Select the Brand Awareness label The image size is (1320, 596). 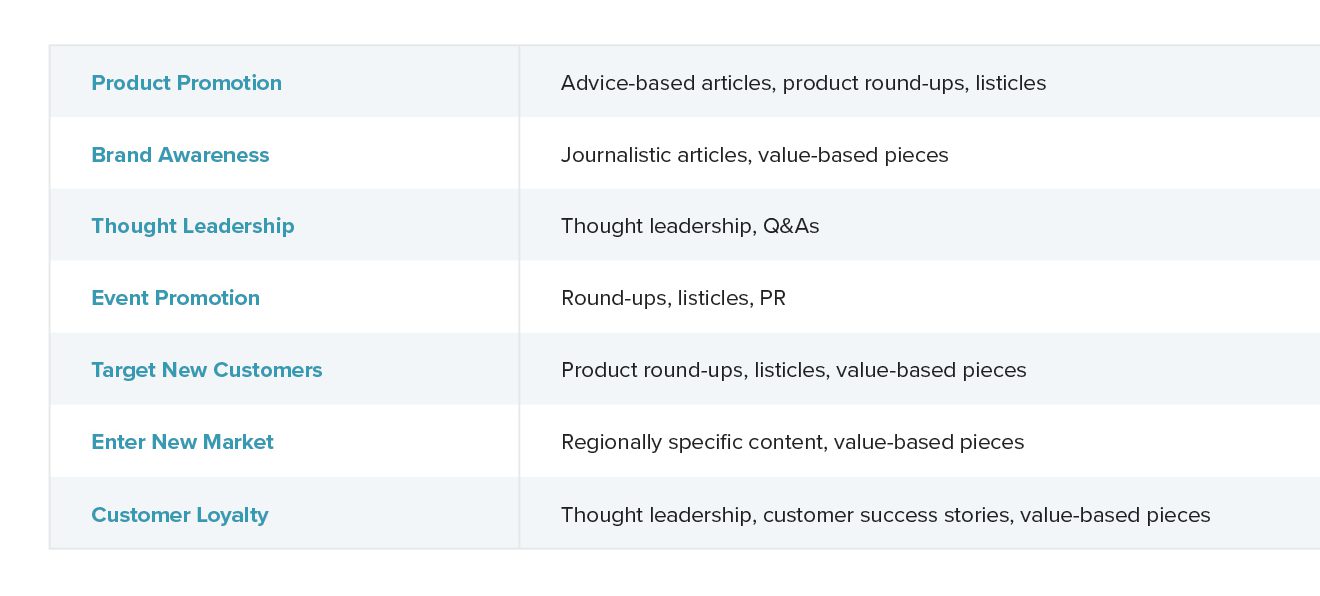click(180, 155)
